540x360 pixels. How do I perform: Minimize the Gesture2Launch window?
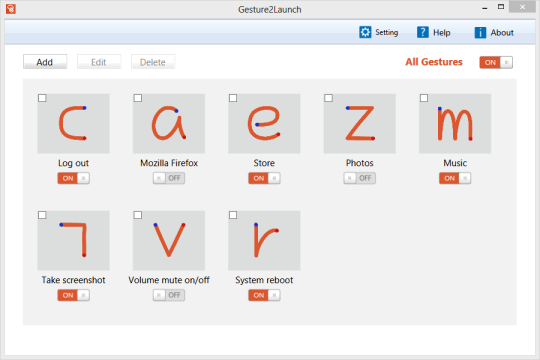coord(485,8)
